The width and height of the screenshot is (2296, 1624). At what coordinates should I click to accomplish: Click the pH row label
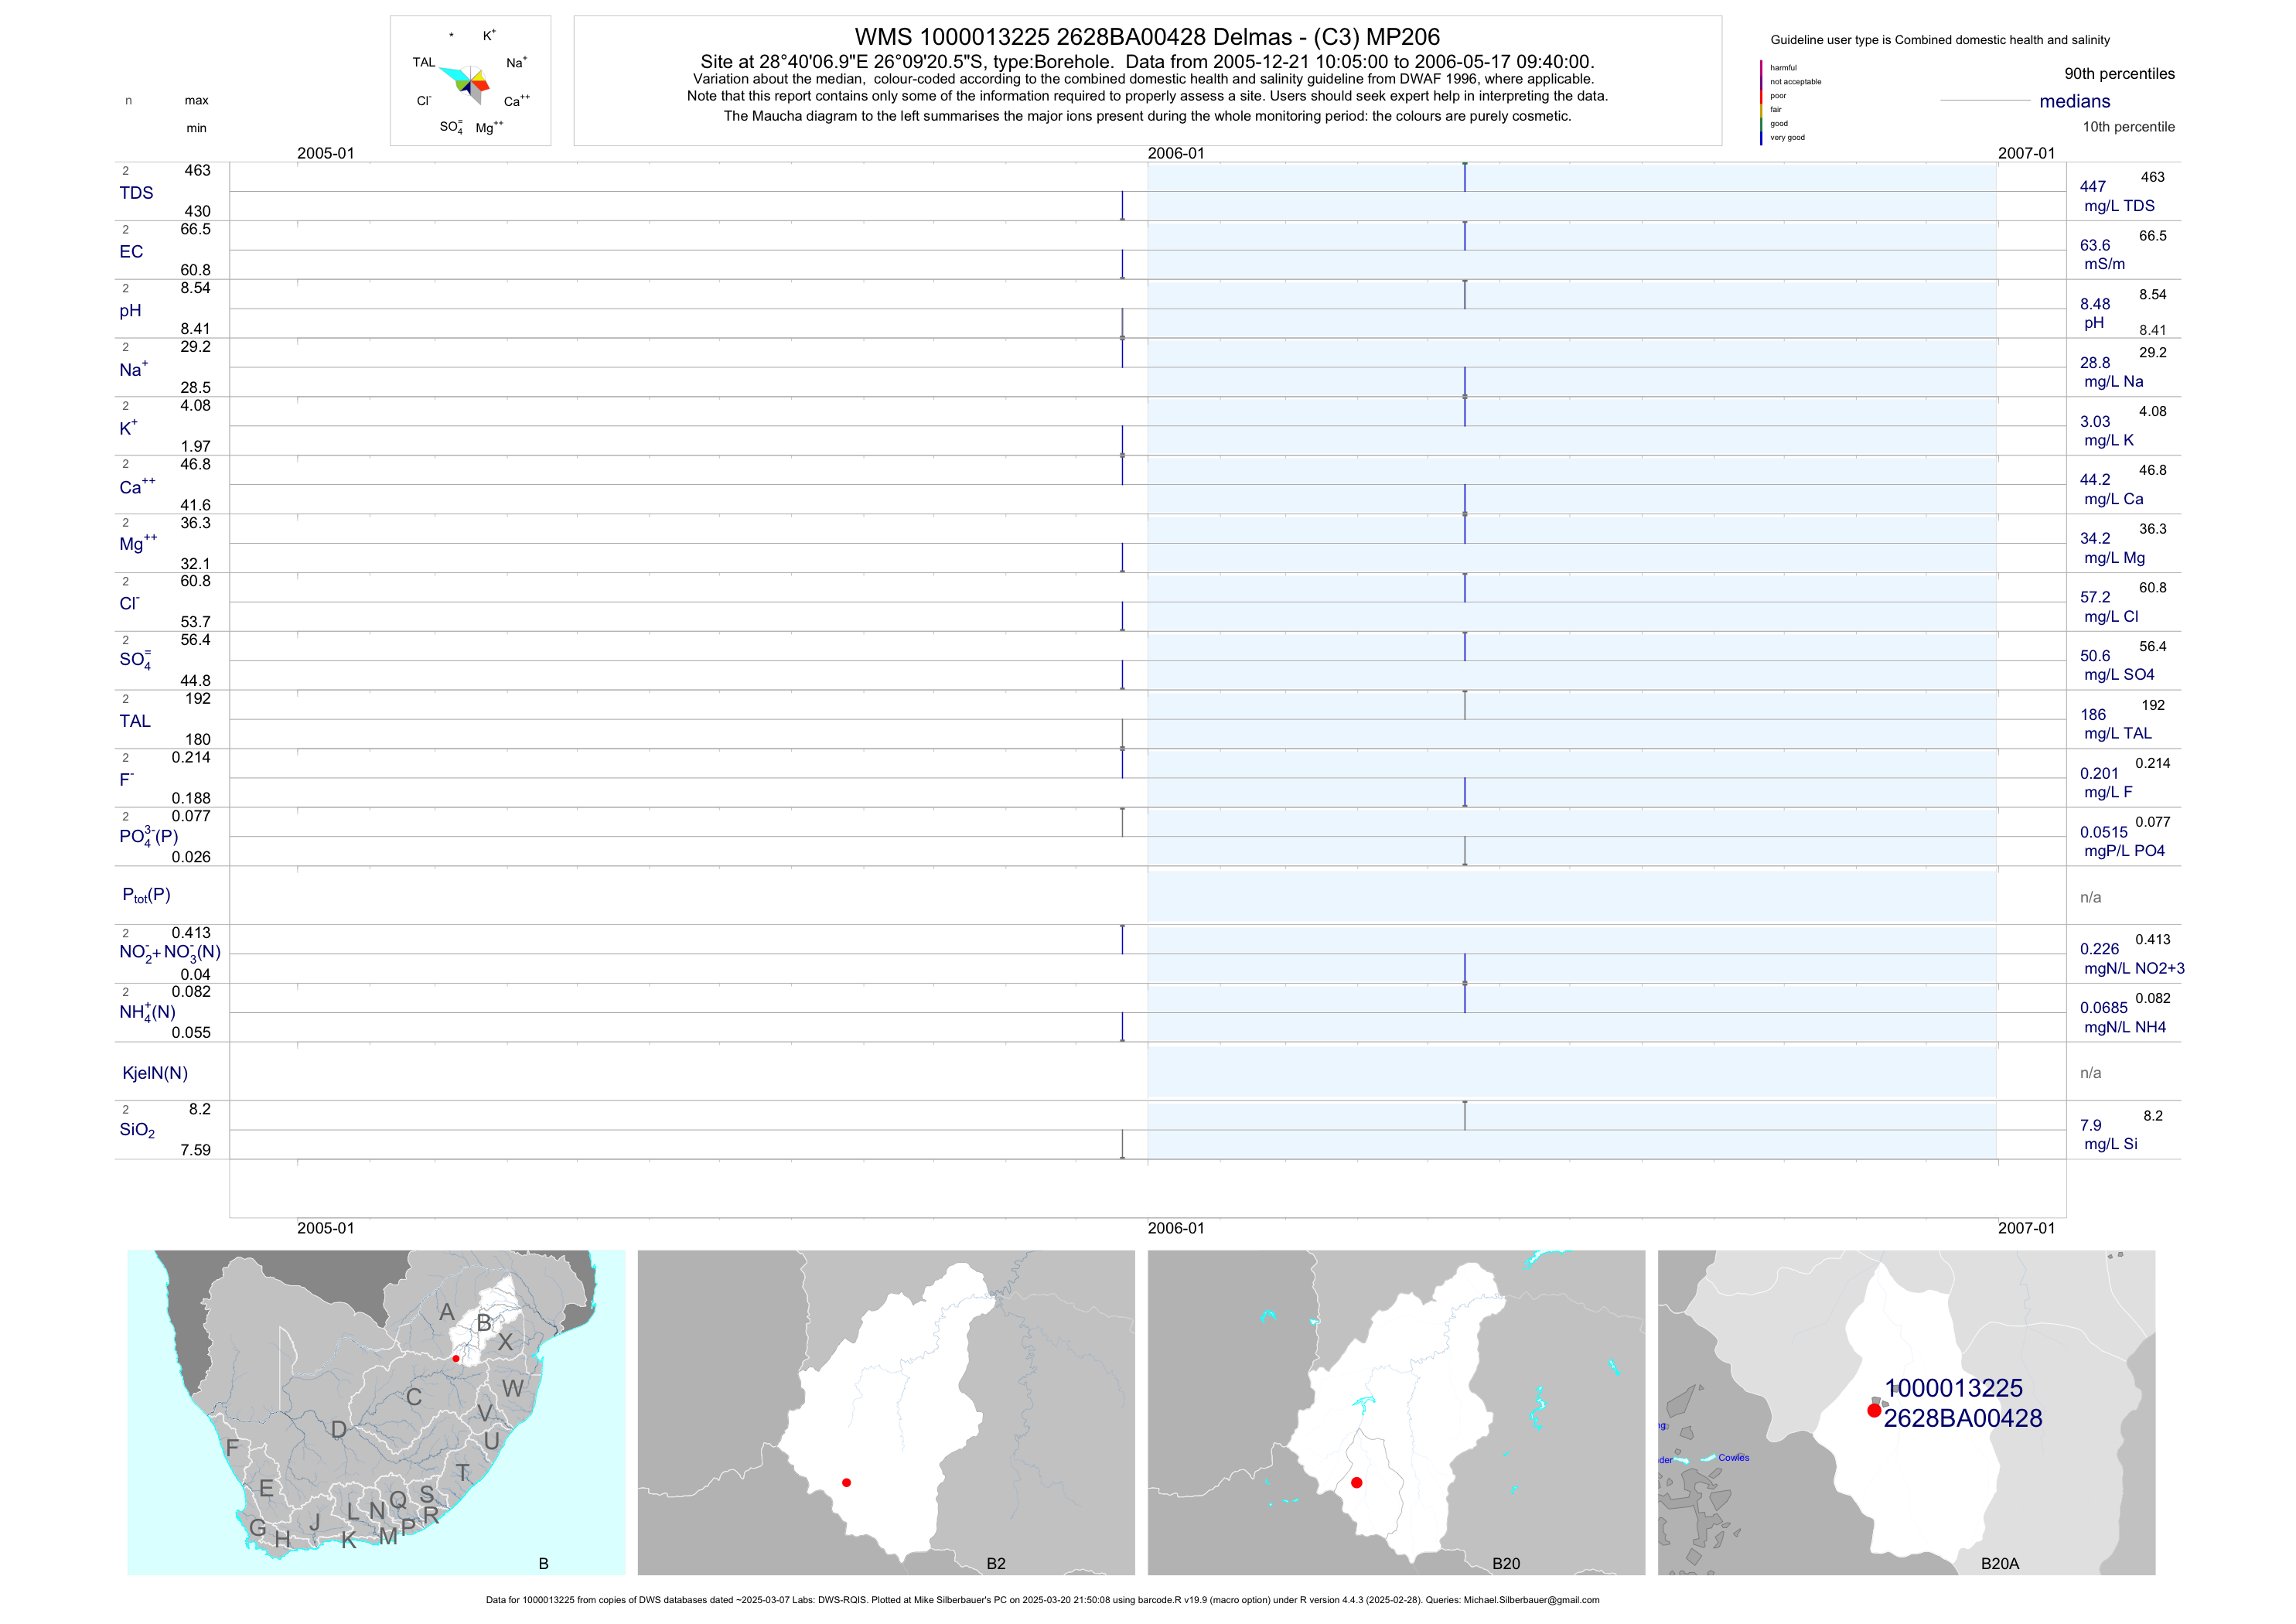pos(130,310)
